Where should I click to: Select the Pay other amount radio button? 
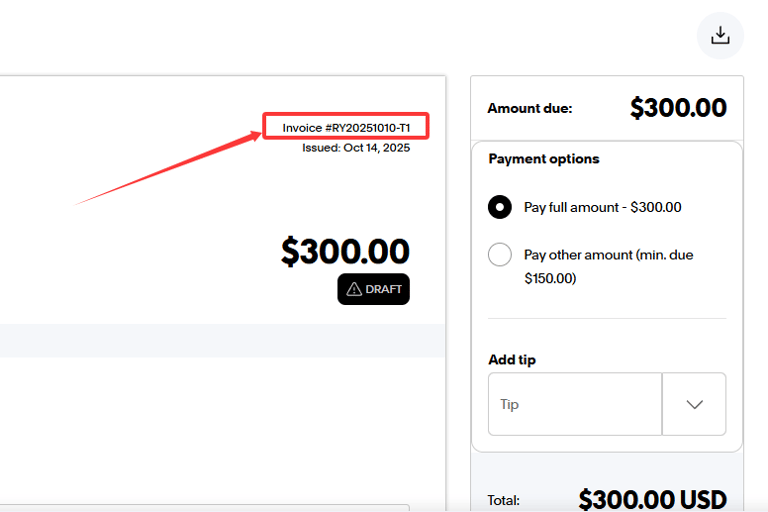(x=500, y=254)
